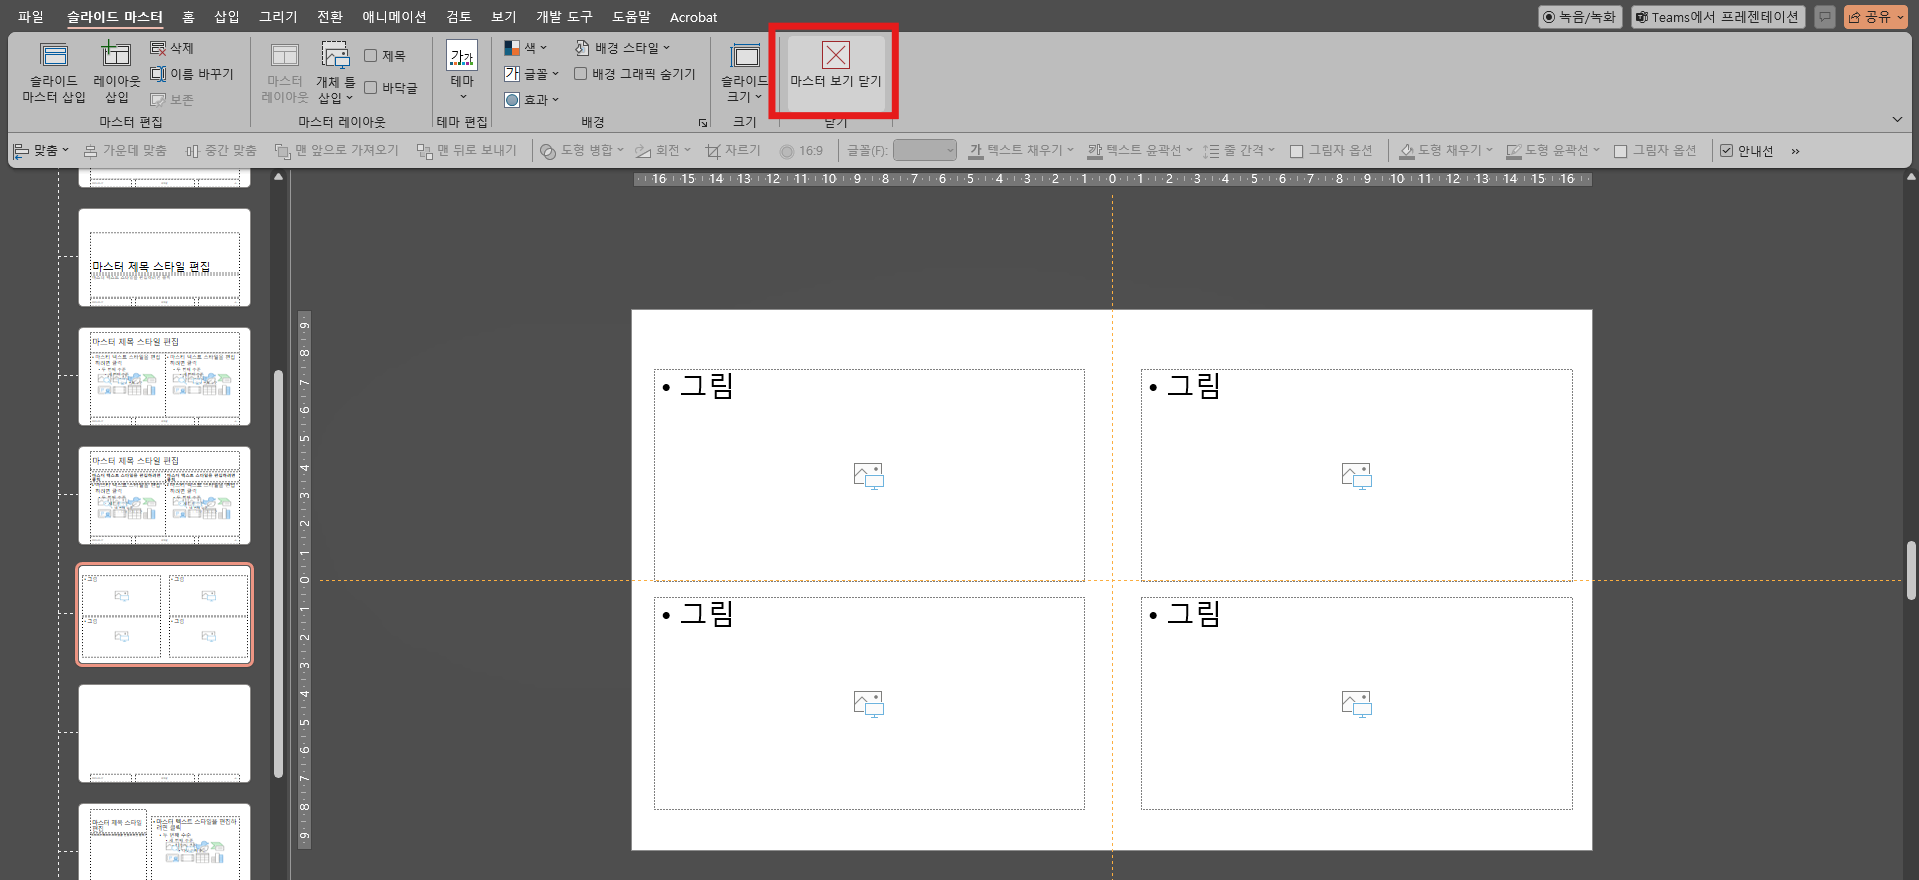The image size is (1919, 880).
Task: Open the Review (검토) tab
Action: [x=459, y=17]
